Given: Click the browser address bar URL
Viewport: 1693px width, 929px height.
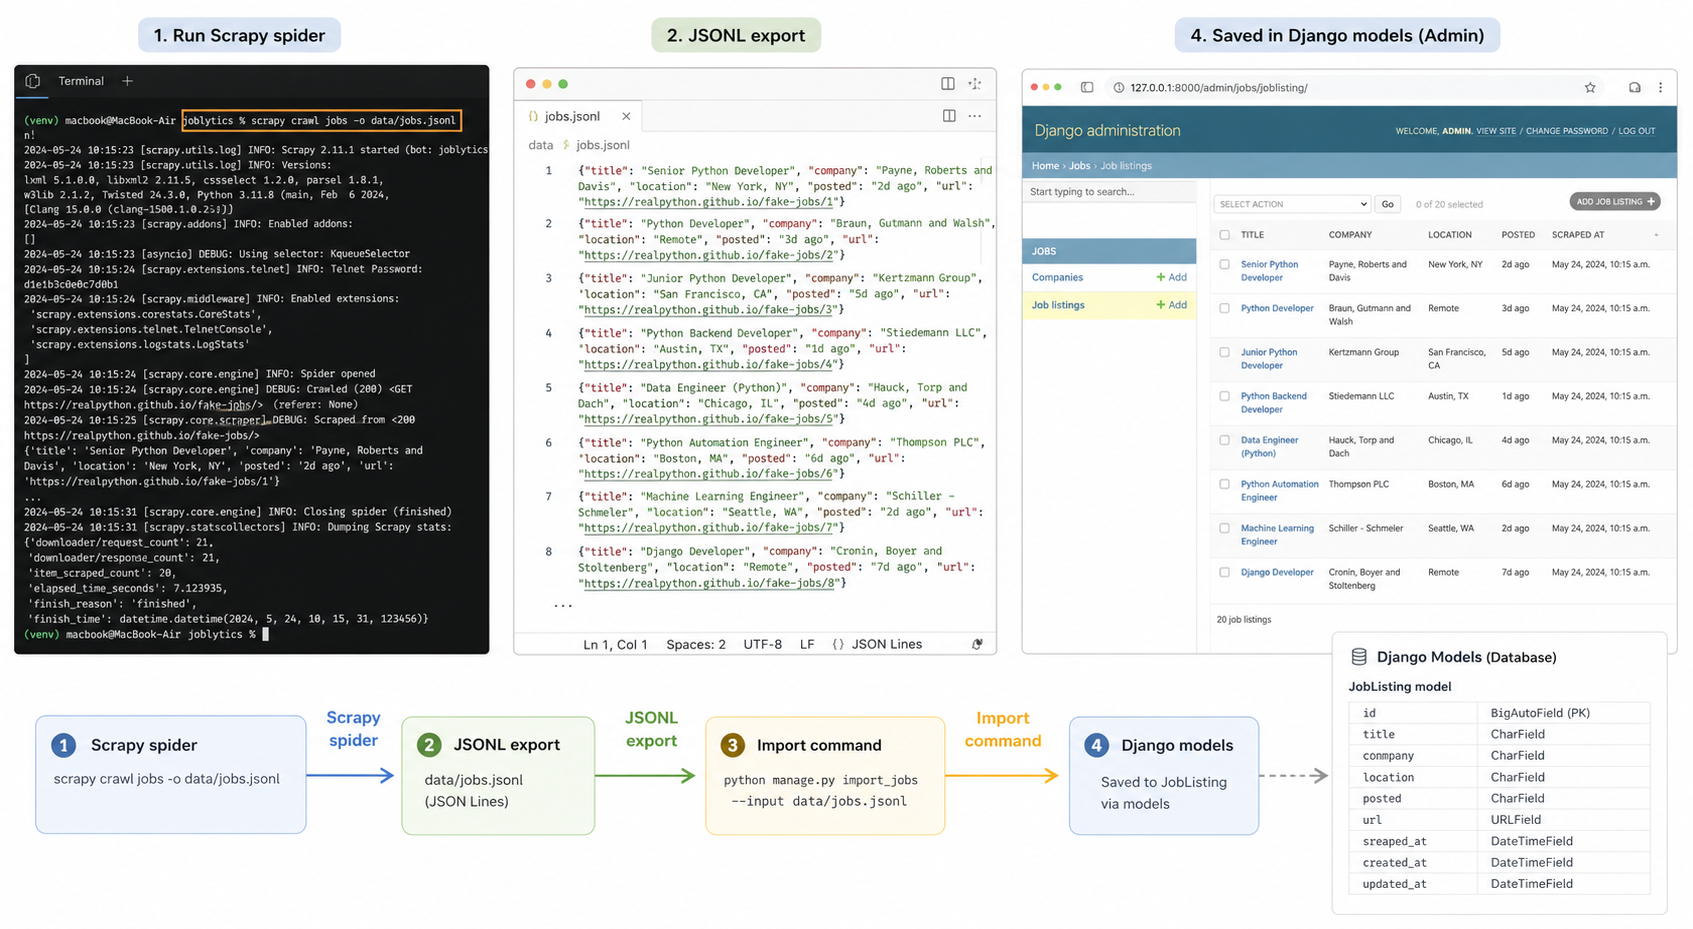Looking at the screenshot, I should pyautogui.click(x=1219, y=88).
